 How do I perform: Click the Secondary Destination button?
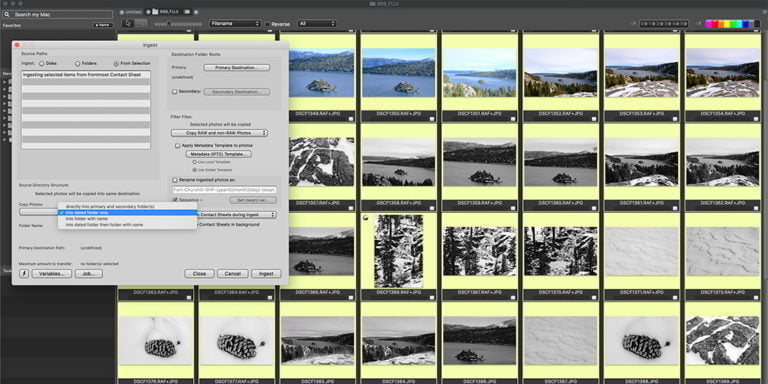point(237,92)
